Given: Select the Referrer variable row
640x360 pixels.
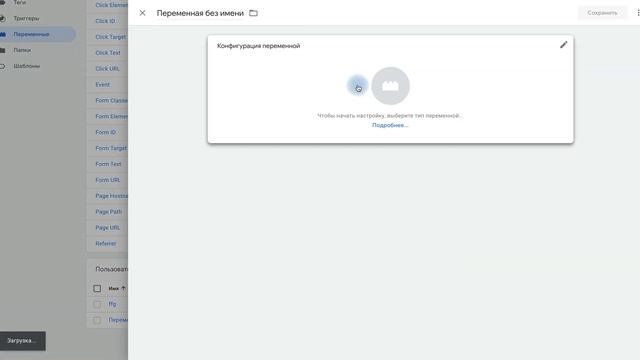Looking at the screenshot, I should [107, 244].
